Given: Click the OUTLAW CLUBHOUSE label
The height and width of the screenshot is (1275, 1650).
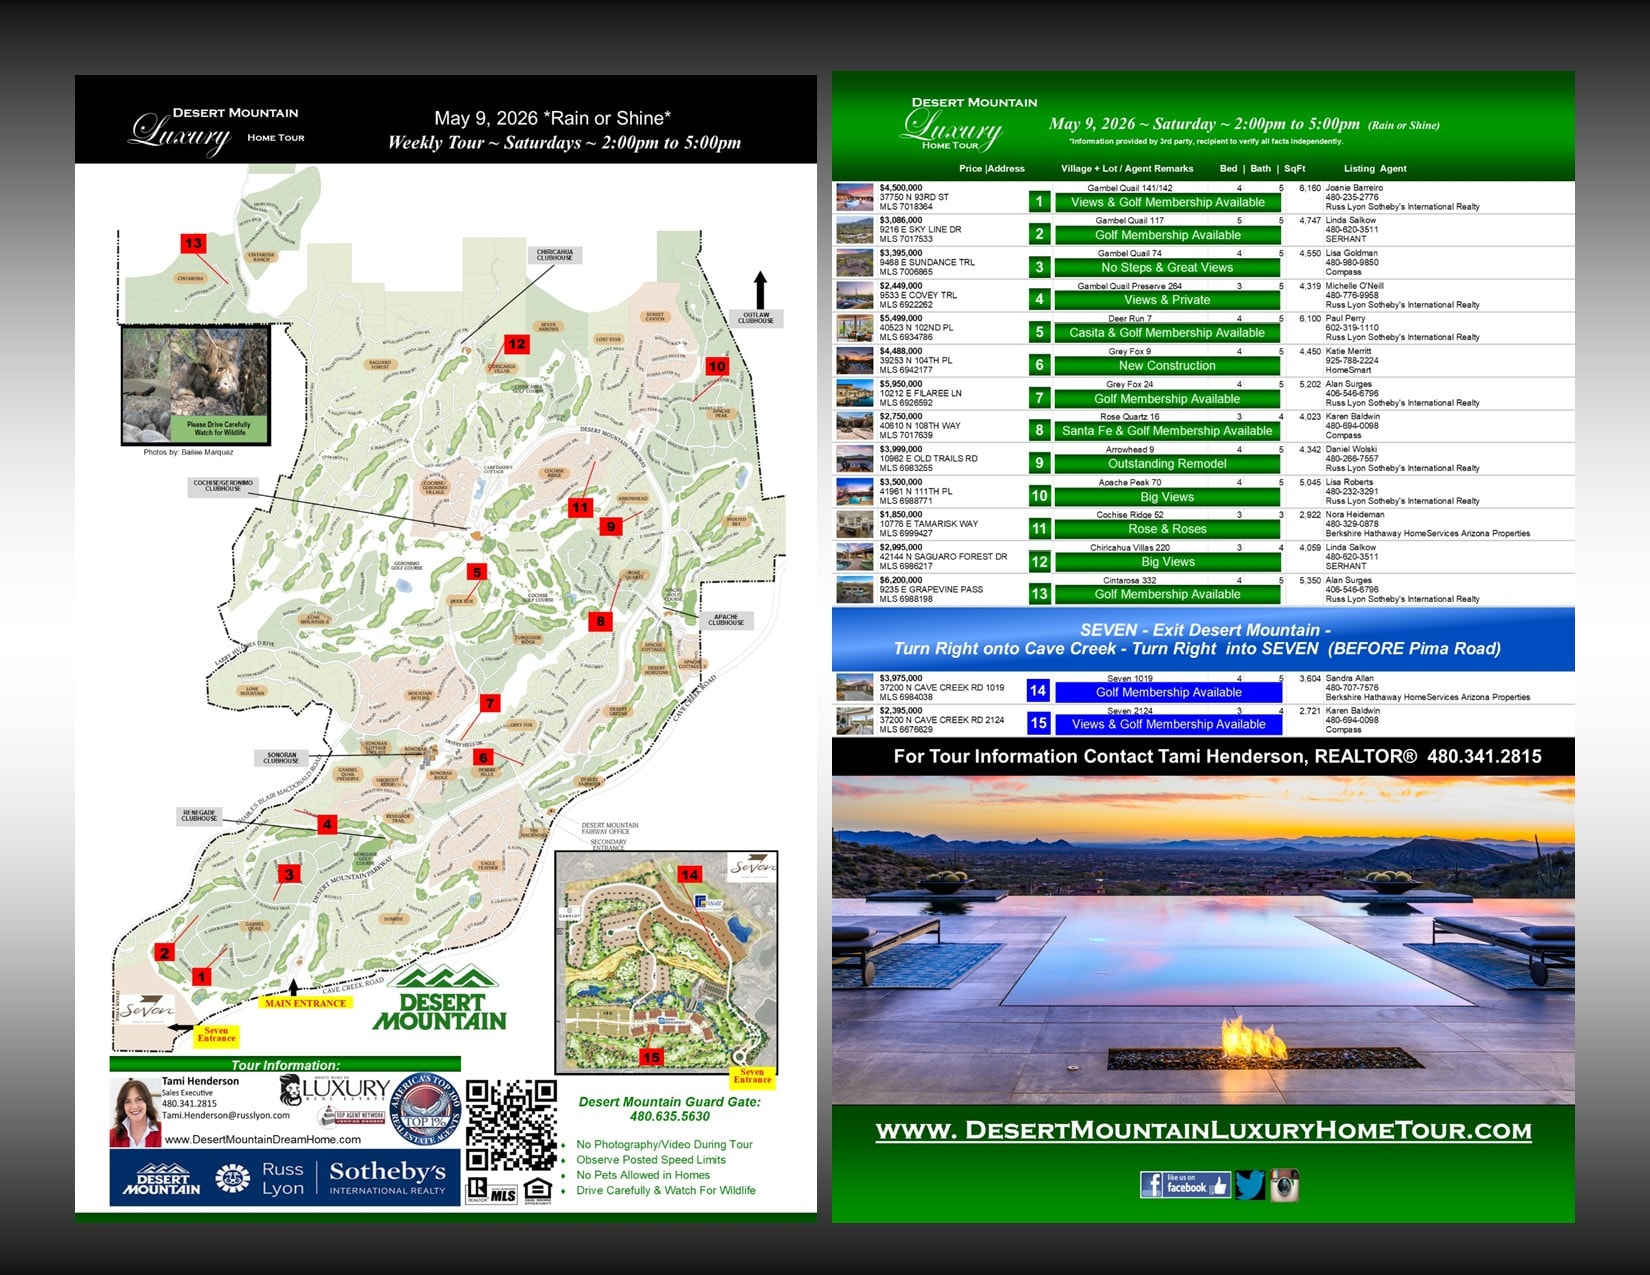Looking at the screenshot, I should click(x=756, y=318).
